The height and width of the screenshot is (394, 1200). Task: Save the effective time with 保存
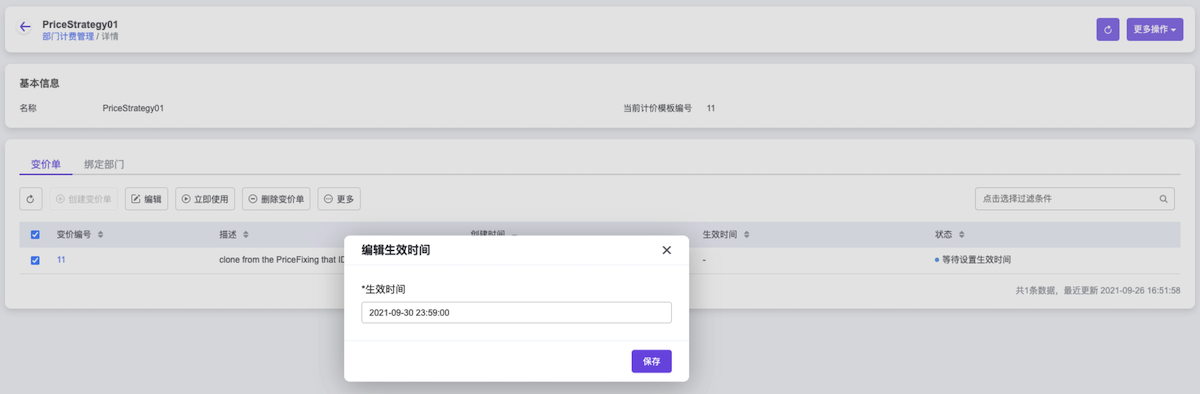651,361
